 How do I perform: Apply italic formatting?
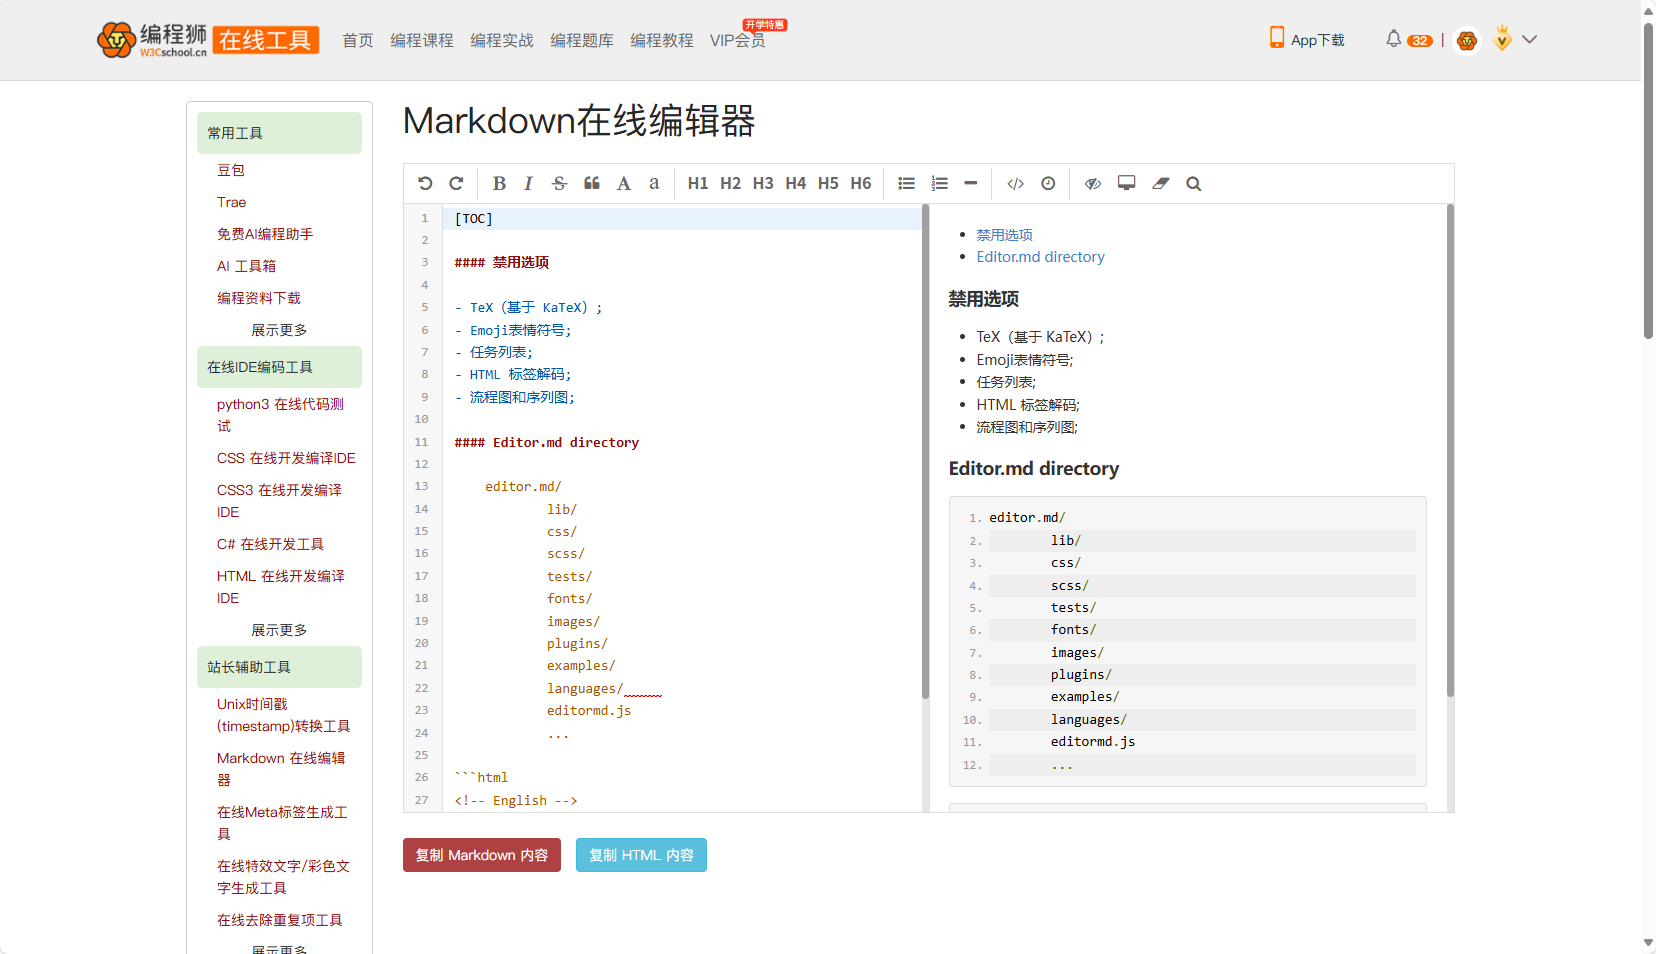(528, 183)
